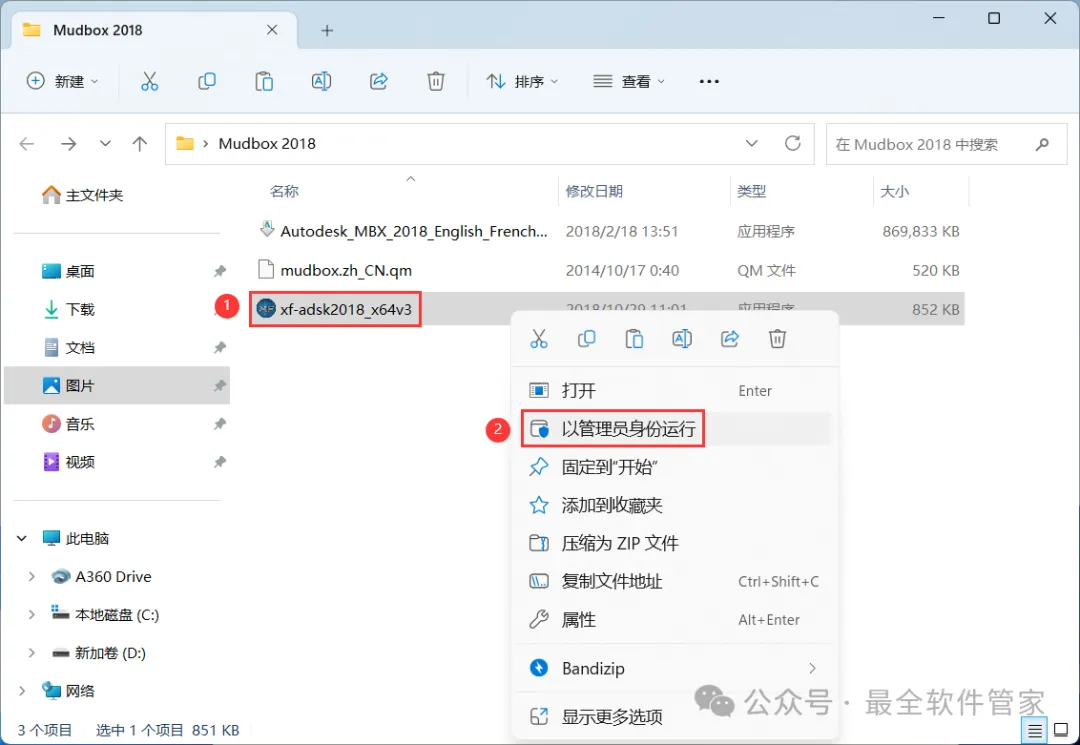The image size is (1080, 745).
Task: Choose 复制文件地址 in the context menu
Action: 675,582
